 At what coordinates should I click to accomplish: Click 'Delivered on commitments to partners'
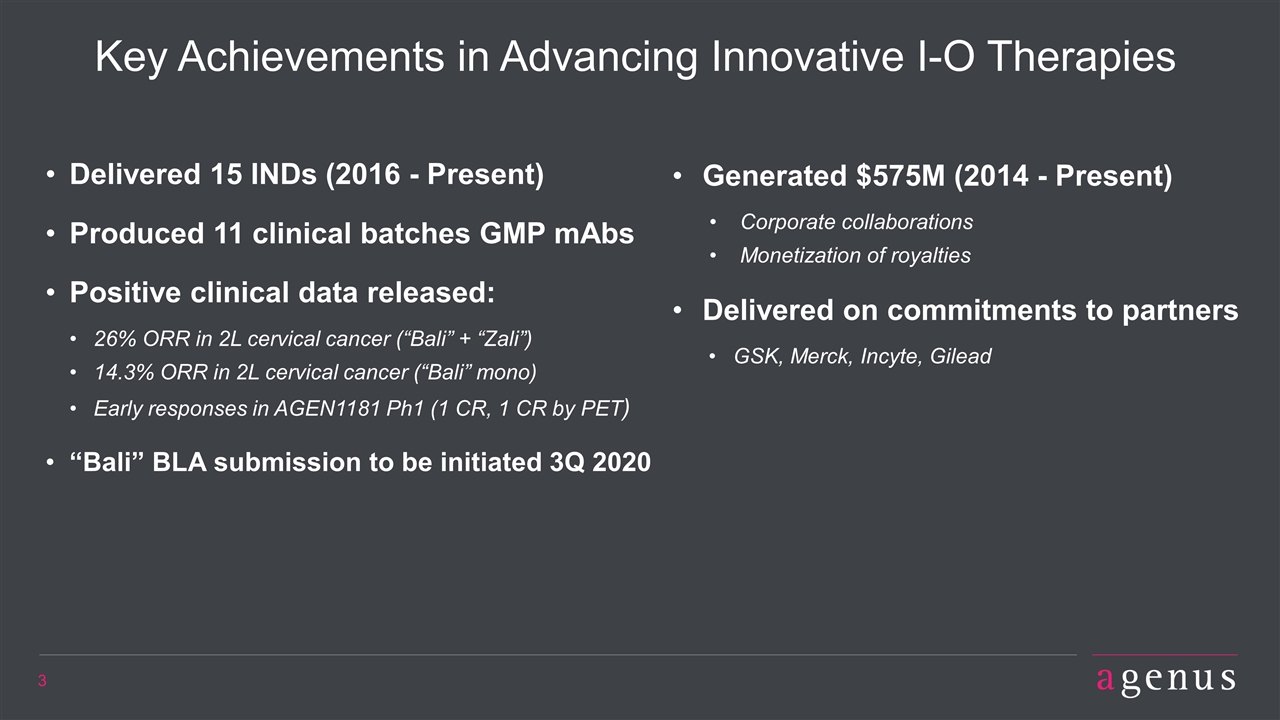pos(970,311)
